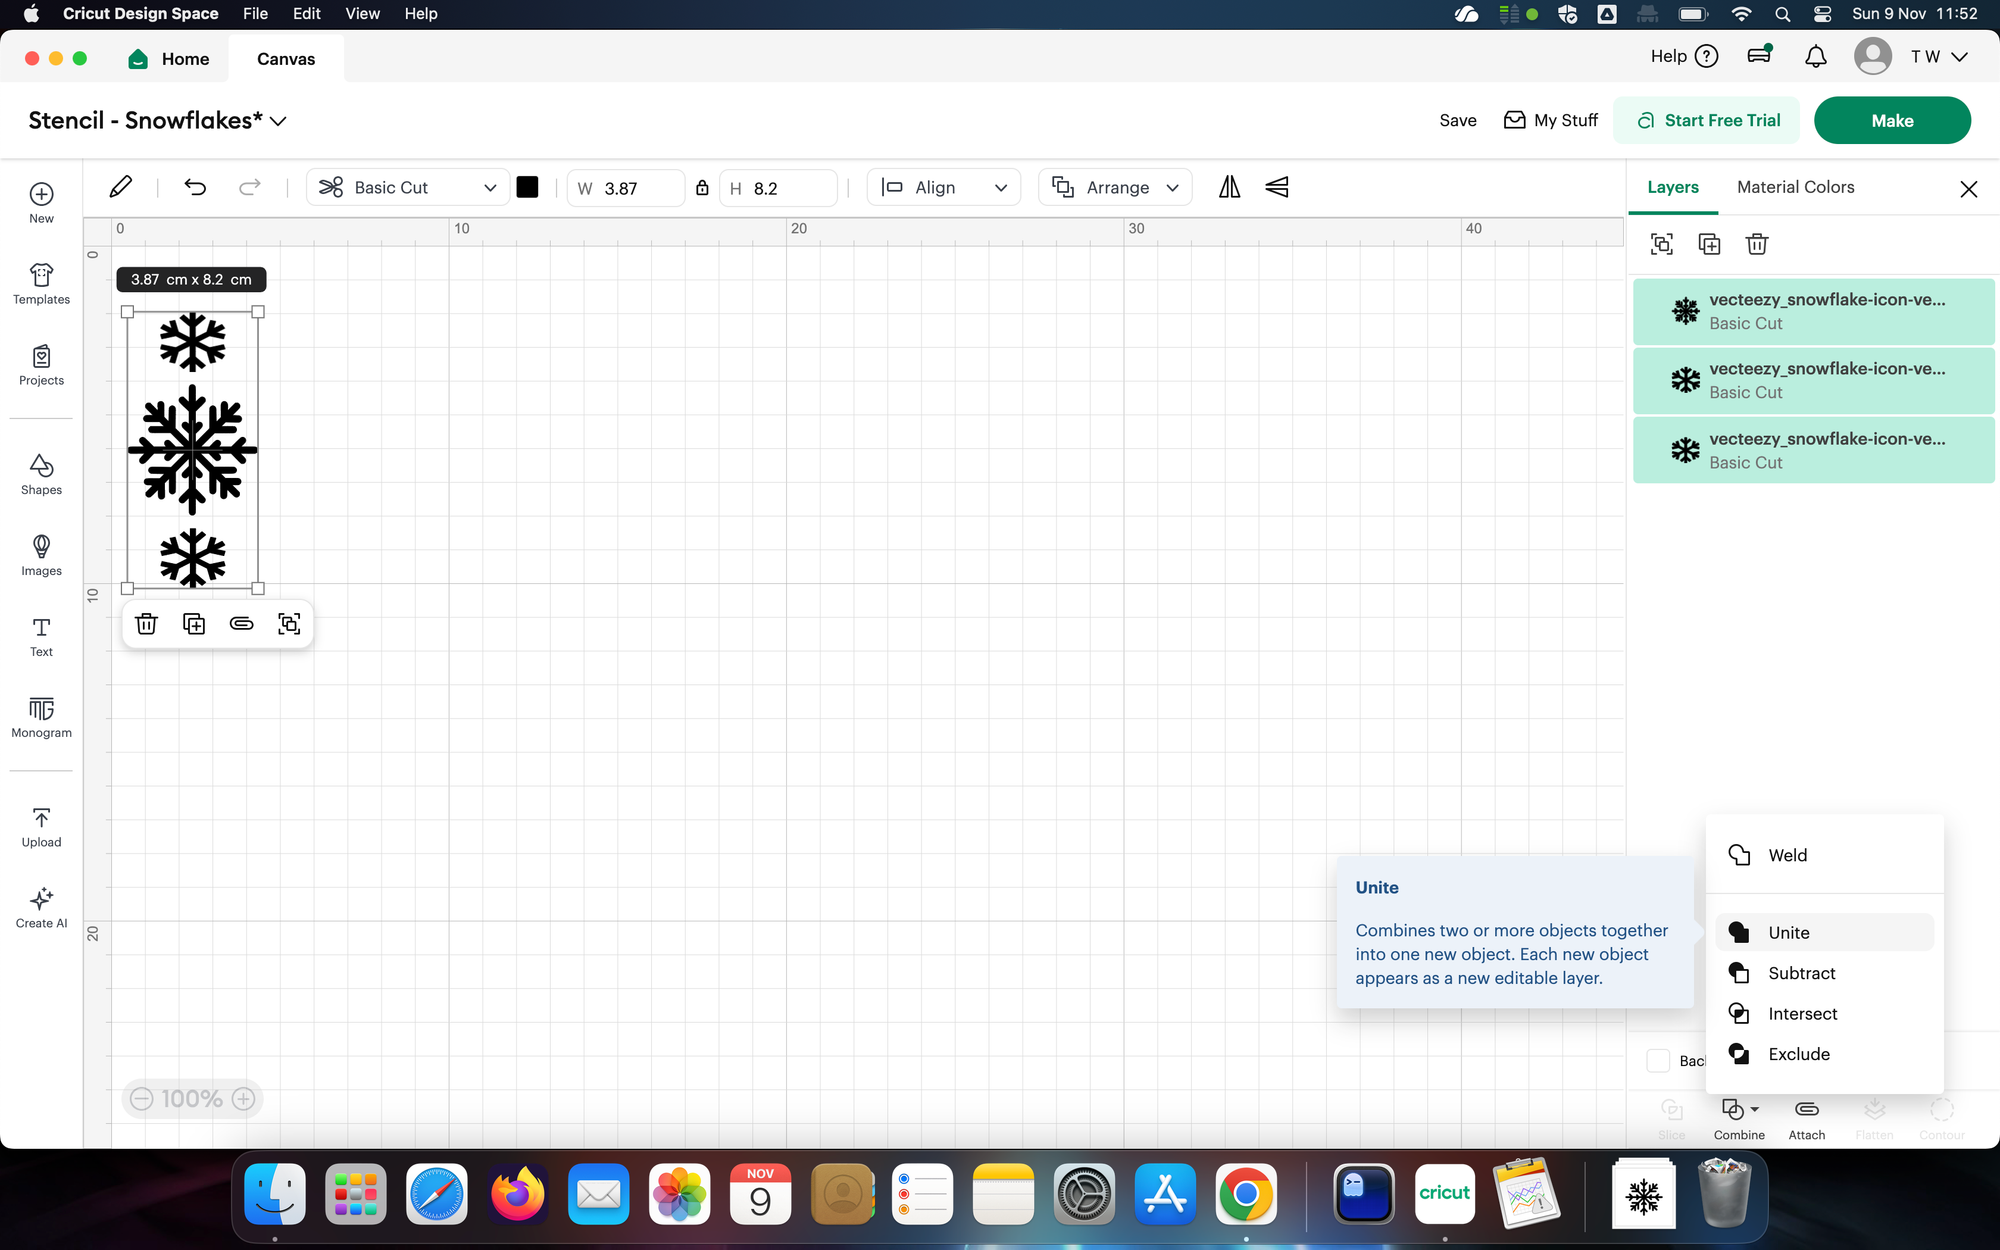Image resolution: width=2000 pixels, height=1250 pixels.
Task: Tick the checkbox at the bottom of Layers panel
Action: pos(1658,1061)
